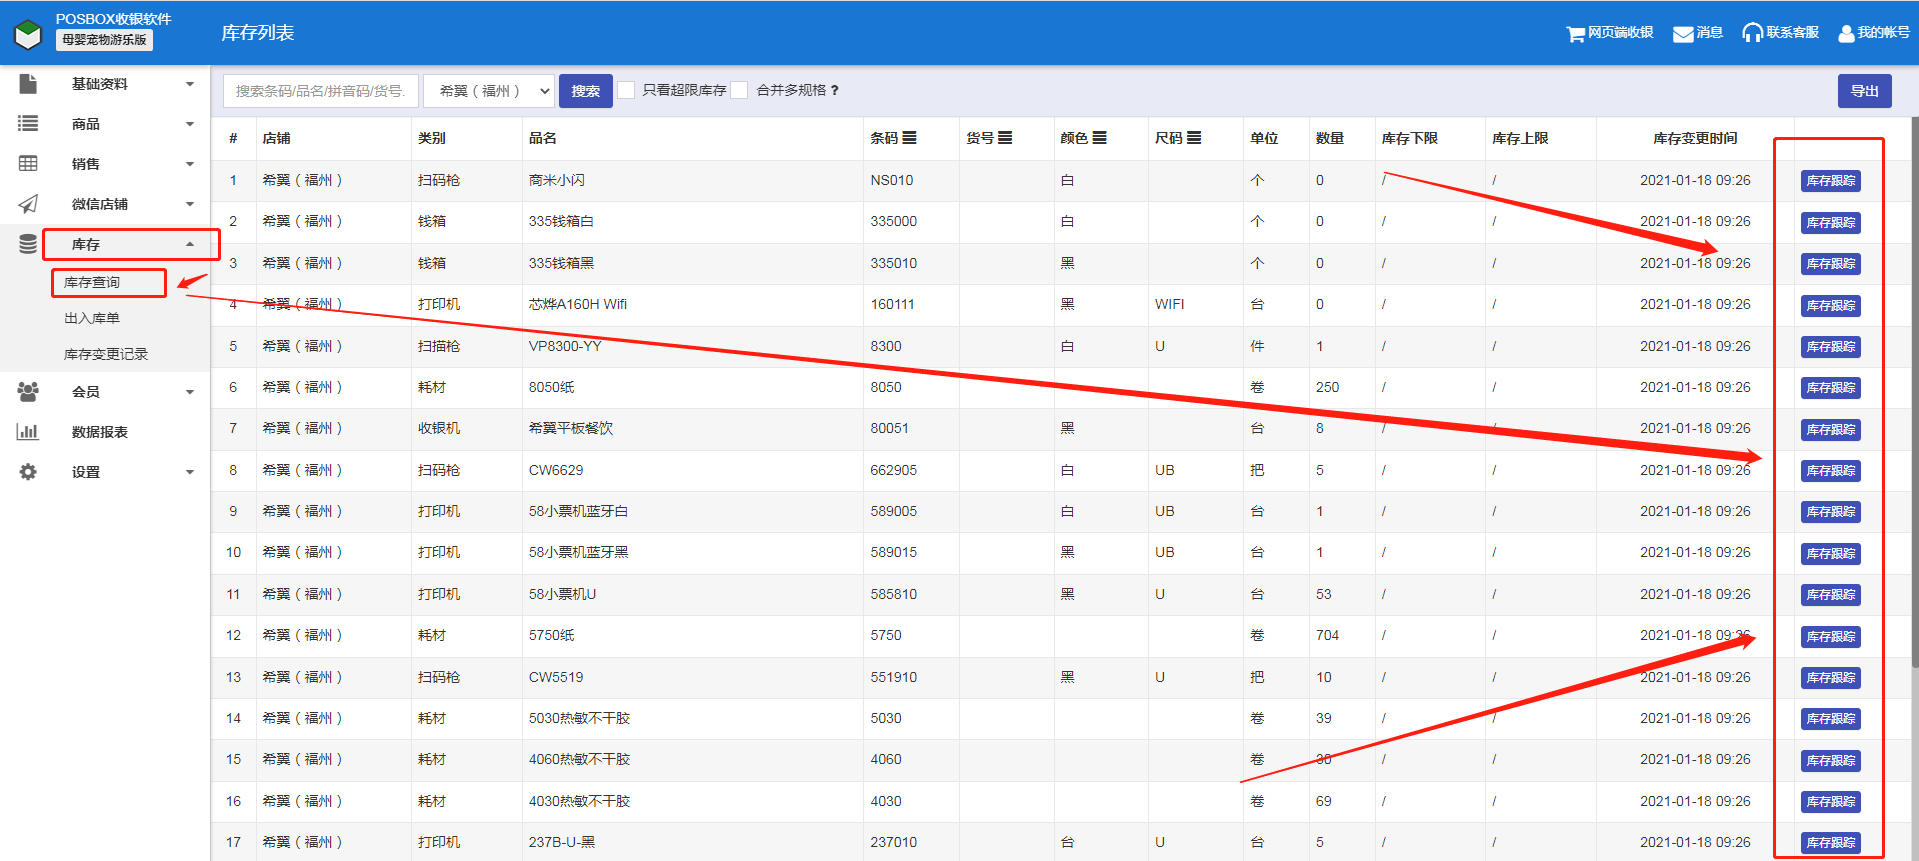Click the table icon beside 销售
Viewport: 1919px width, 861px height.
tap(28, 163)
